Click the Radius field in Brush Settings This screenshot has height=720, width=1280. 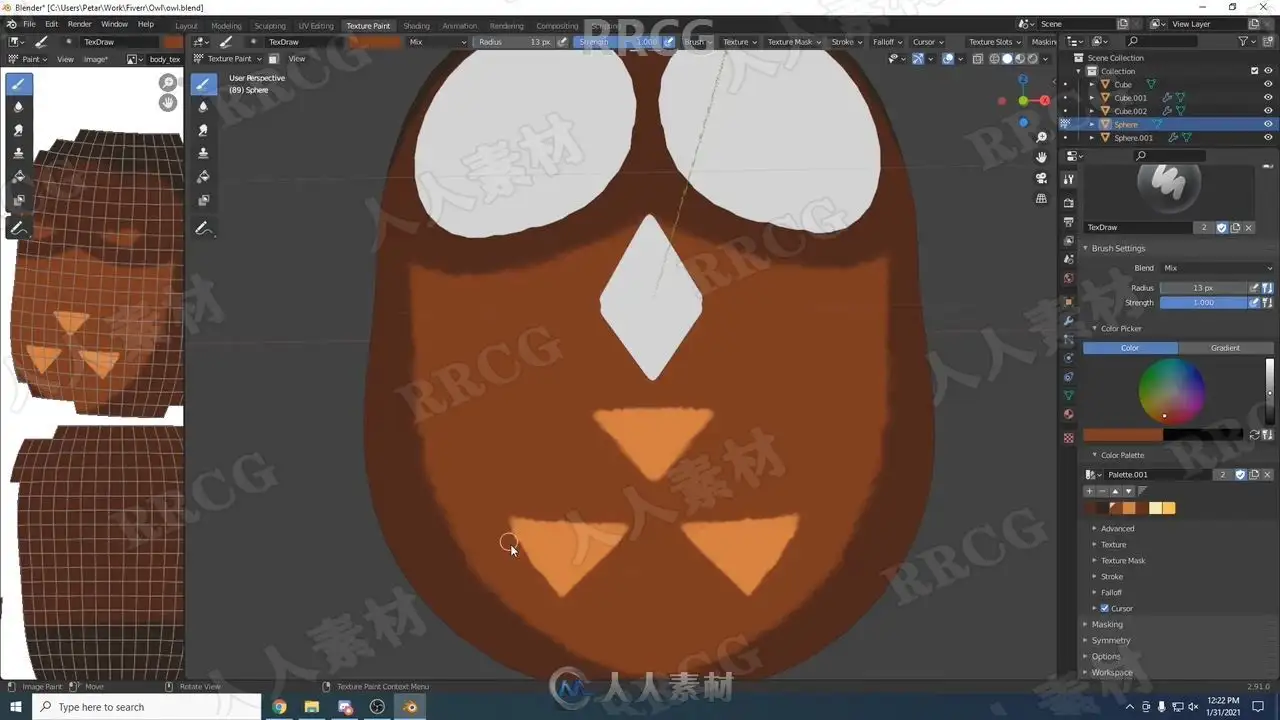coord(1203,288)
